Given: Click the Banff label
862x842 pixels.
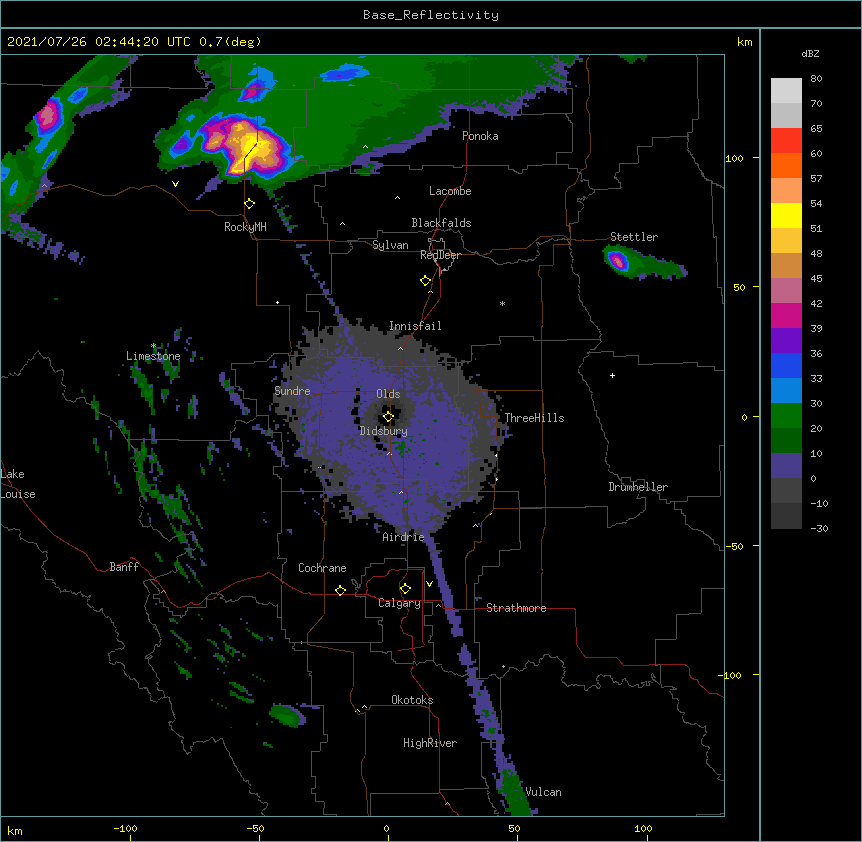Looking at the screenshot, I should 124,567.
